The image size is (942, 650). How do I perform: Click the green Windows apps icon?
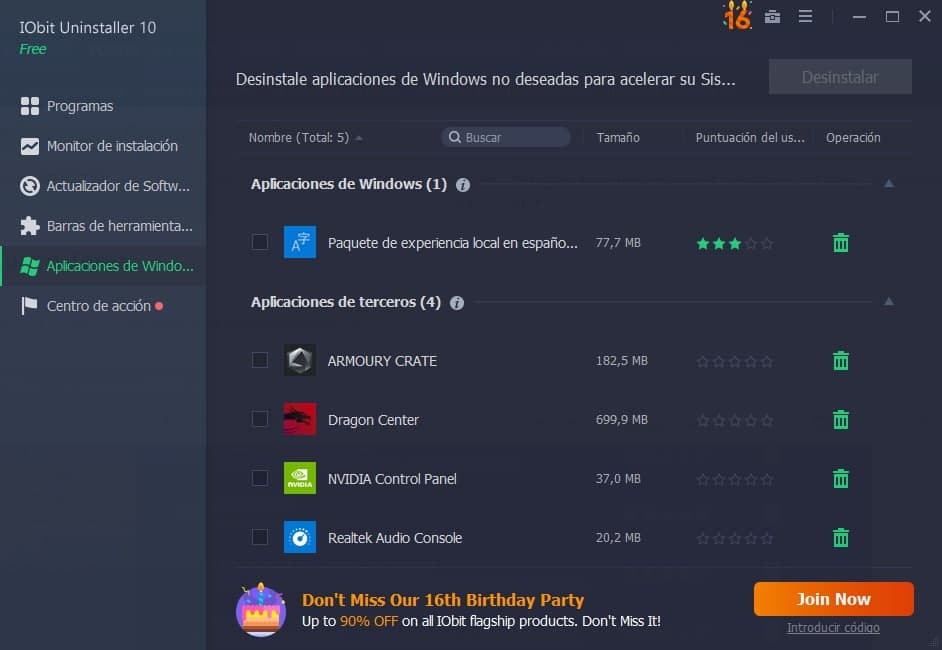[29, 266]
